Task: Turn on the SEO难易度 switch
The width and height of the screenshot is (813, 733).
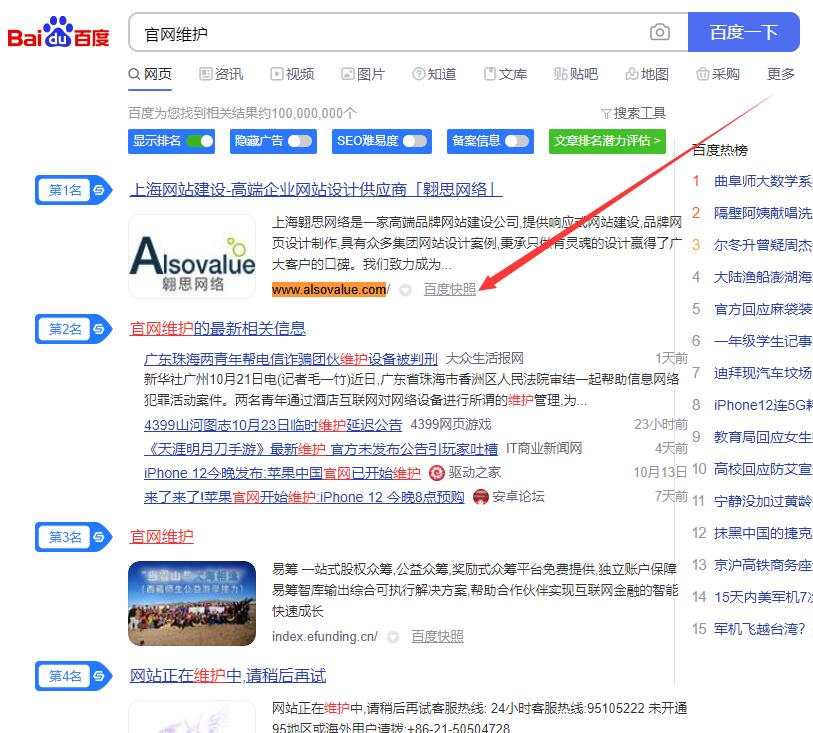Action: tap(415, 141)
